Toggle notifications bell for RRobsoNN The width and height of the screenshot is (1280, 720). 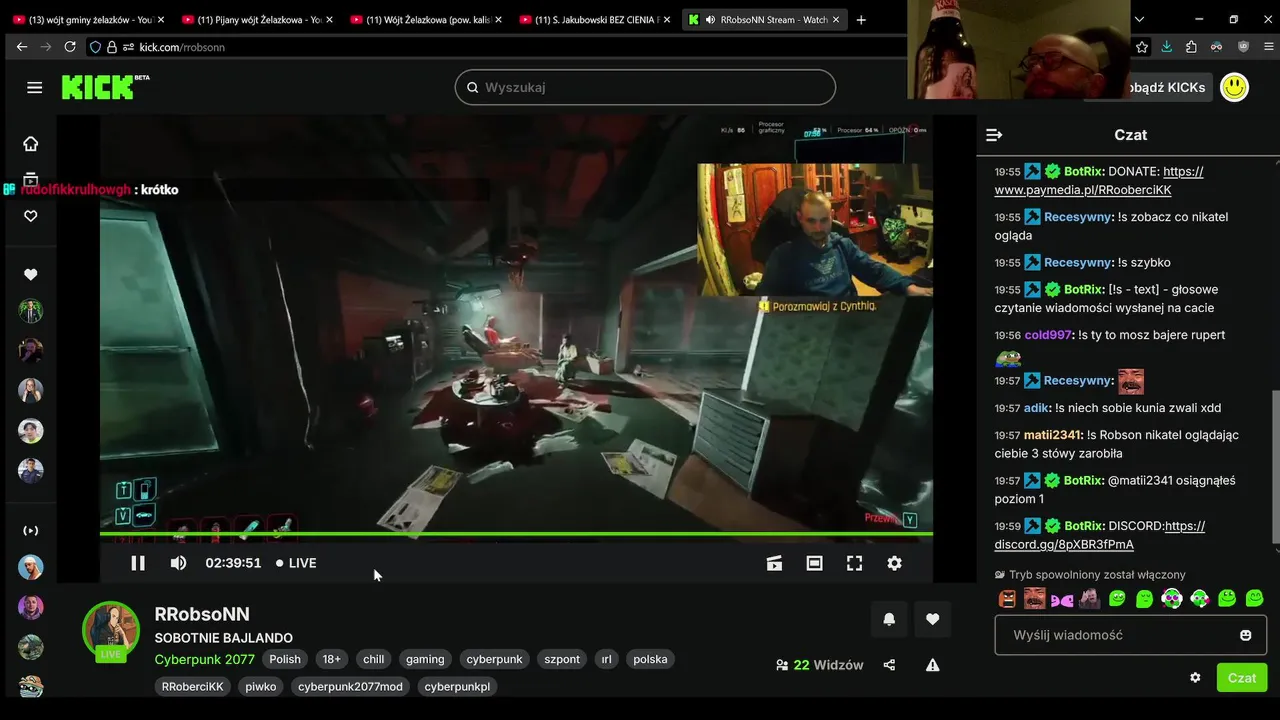[889, 619]
